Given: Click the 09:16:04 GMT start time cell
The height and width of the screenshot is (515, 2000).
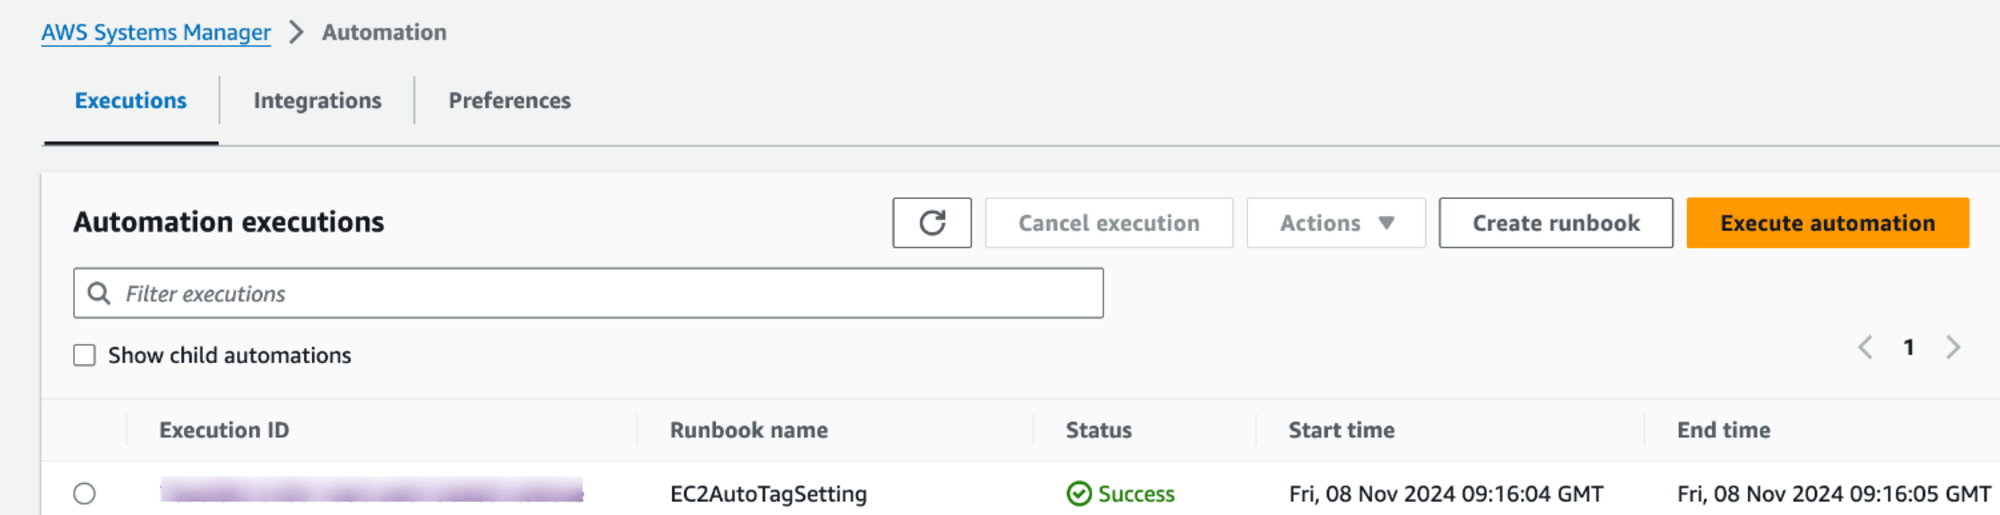Looking at the screenshot, I should [x=1446, y=494].
